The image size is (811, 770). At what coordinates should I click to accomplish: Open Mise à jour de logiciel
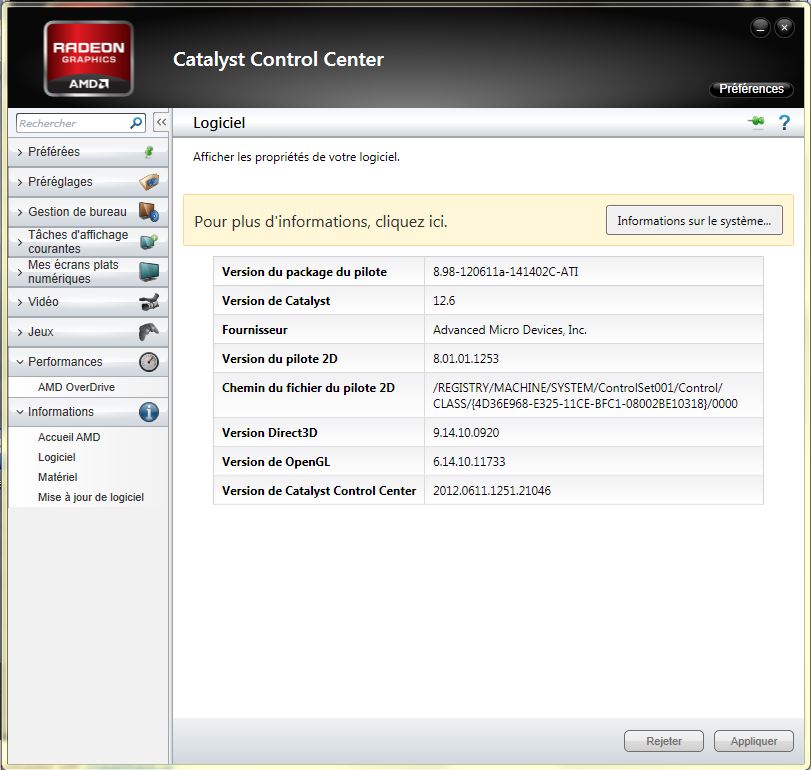(x=91, y=497)
